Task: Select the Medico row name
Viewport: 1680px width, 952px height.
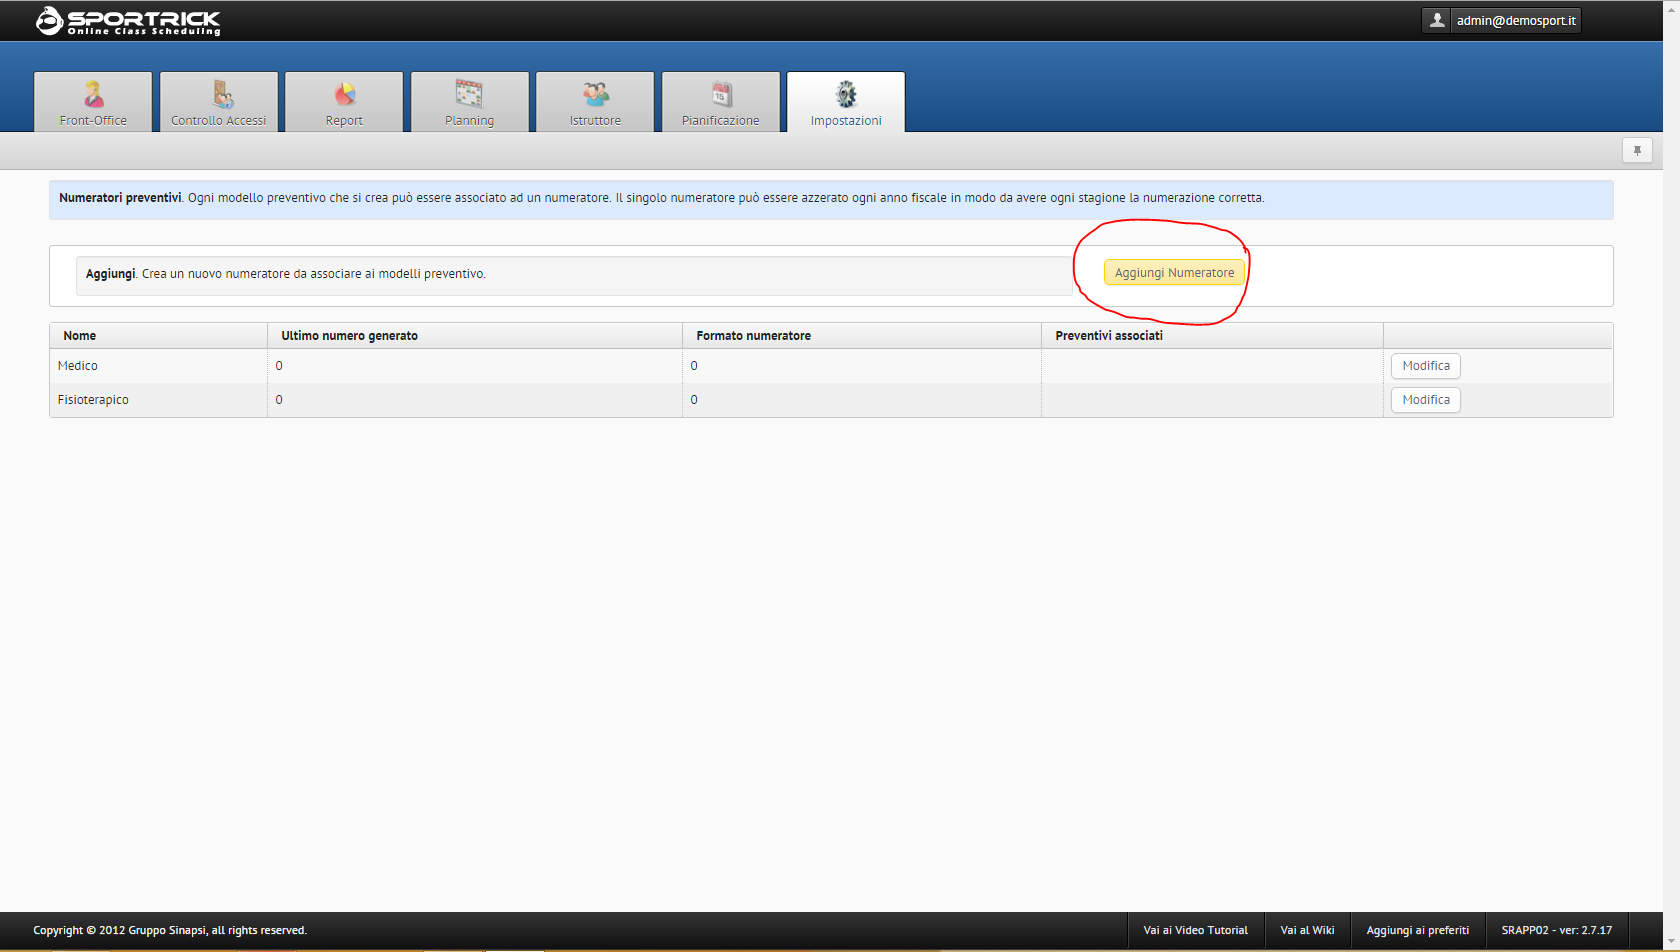Action: (77, 366)
